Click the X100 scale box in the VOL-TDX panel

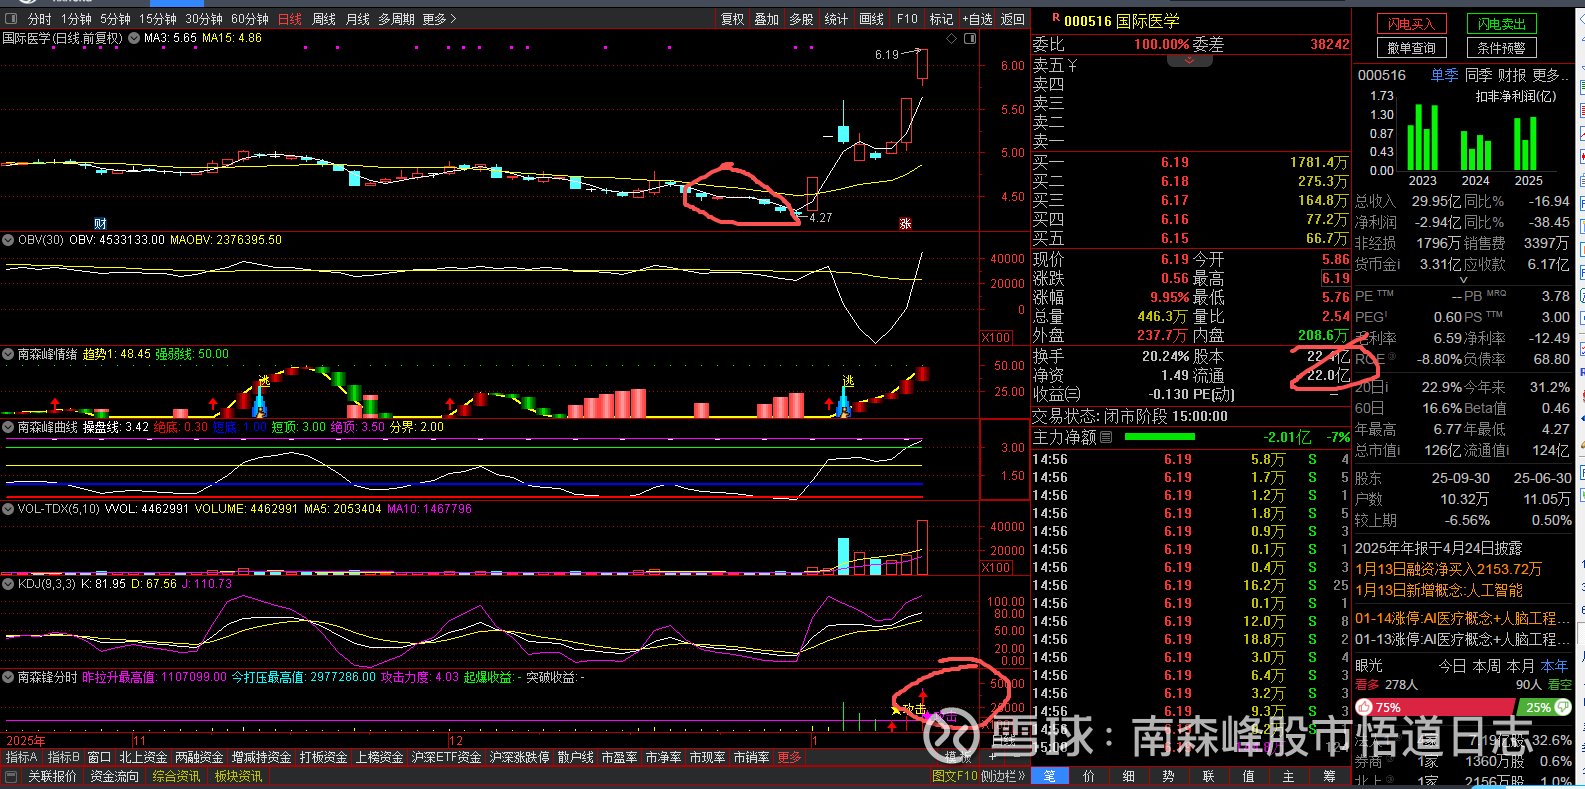996,568
